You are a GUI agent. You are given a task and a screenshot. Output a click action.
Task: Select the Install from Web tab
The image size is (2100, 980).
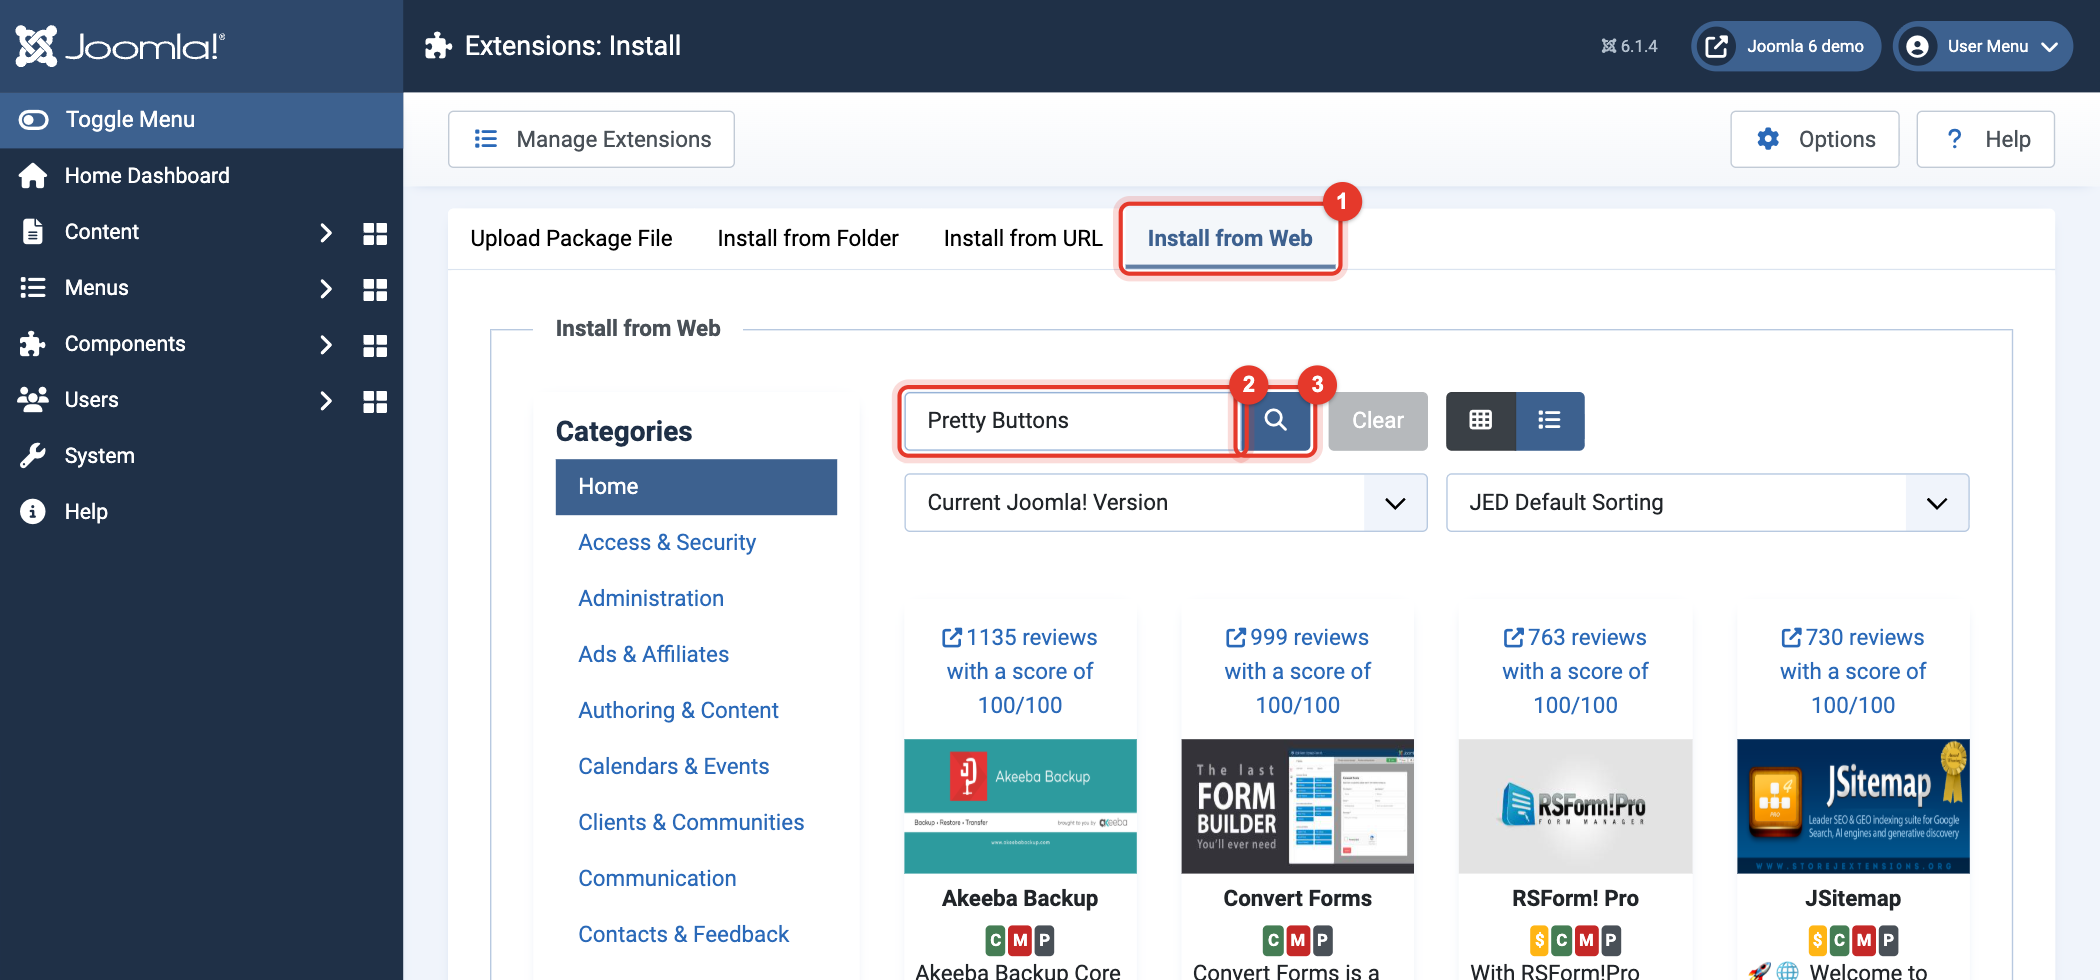1230,238
